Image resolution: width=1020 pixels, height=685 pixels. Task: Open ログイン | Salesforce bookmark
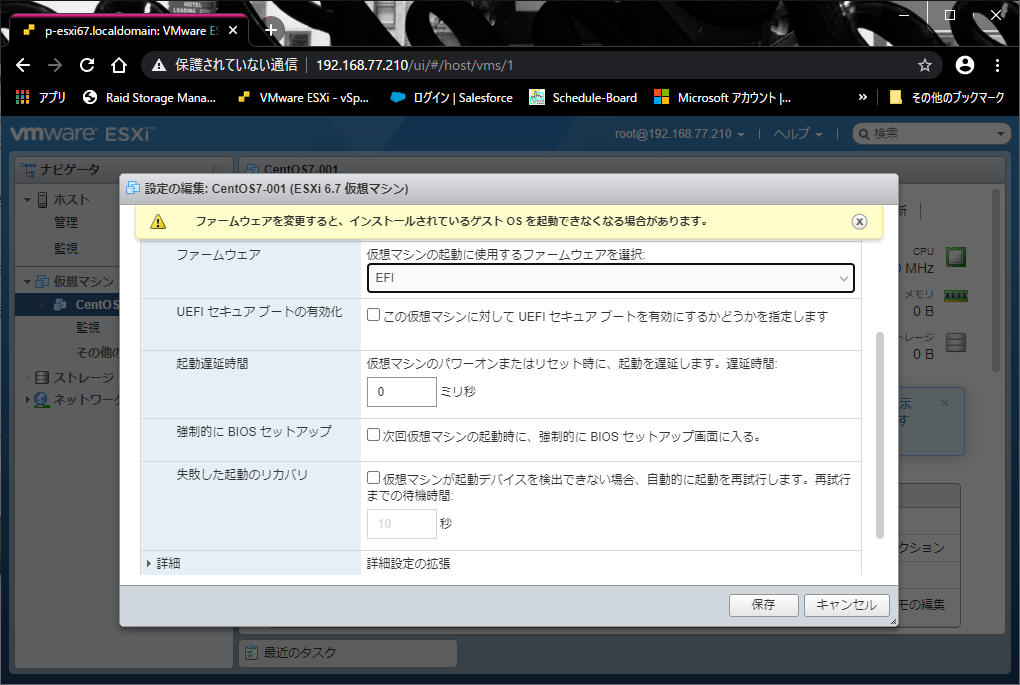tap(451, 98)
